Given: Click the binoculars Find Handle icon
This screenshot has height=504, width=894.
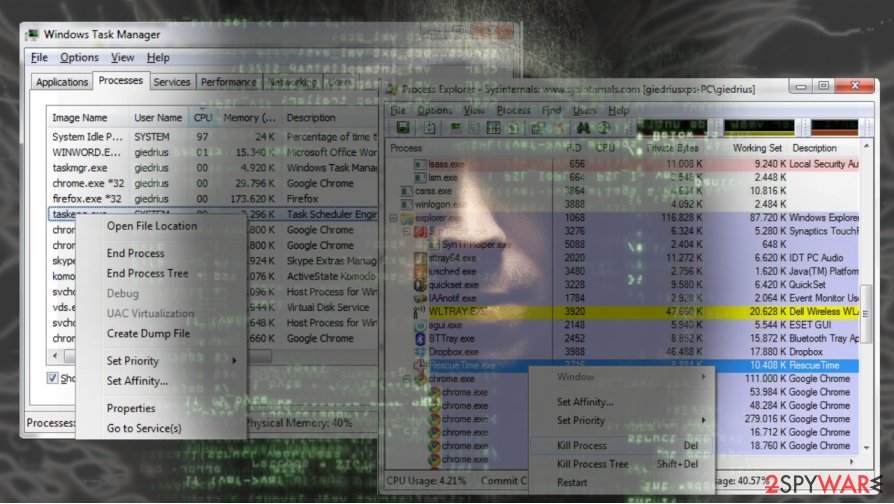Looking at the screenshot, I should [583, 128].
